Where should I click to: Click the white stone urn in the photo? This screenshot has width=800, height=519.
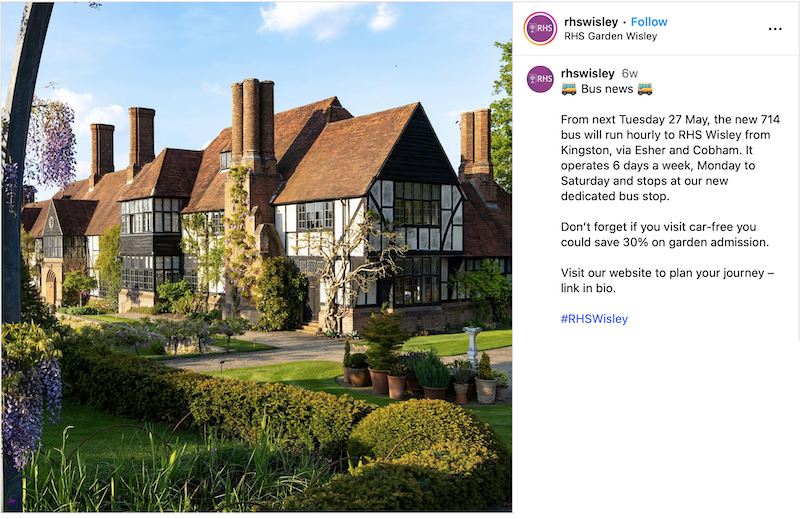[x=472, y=340]
